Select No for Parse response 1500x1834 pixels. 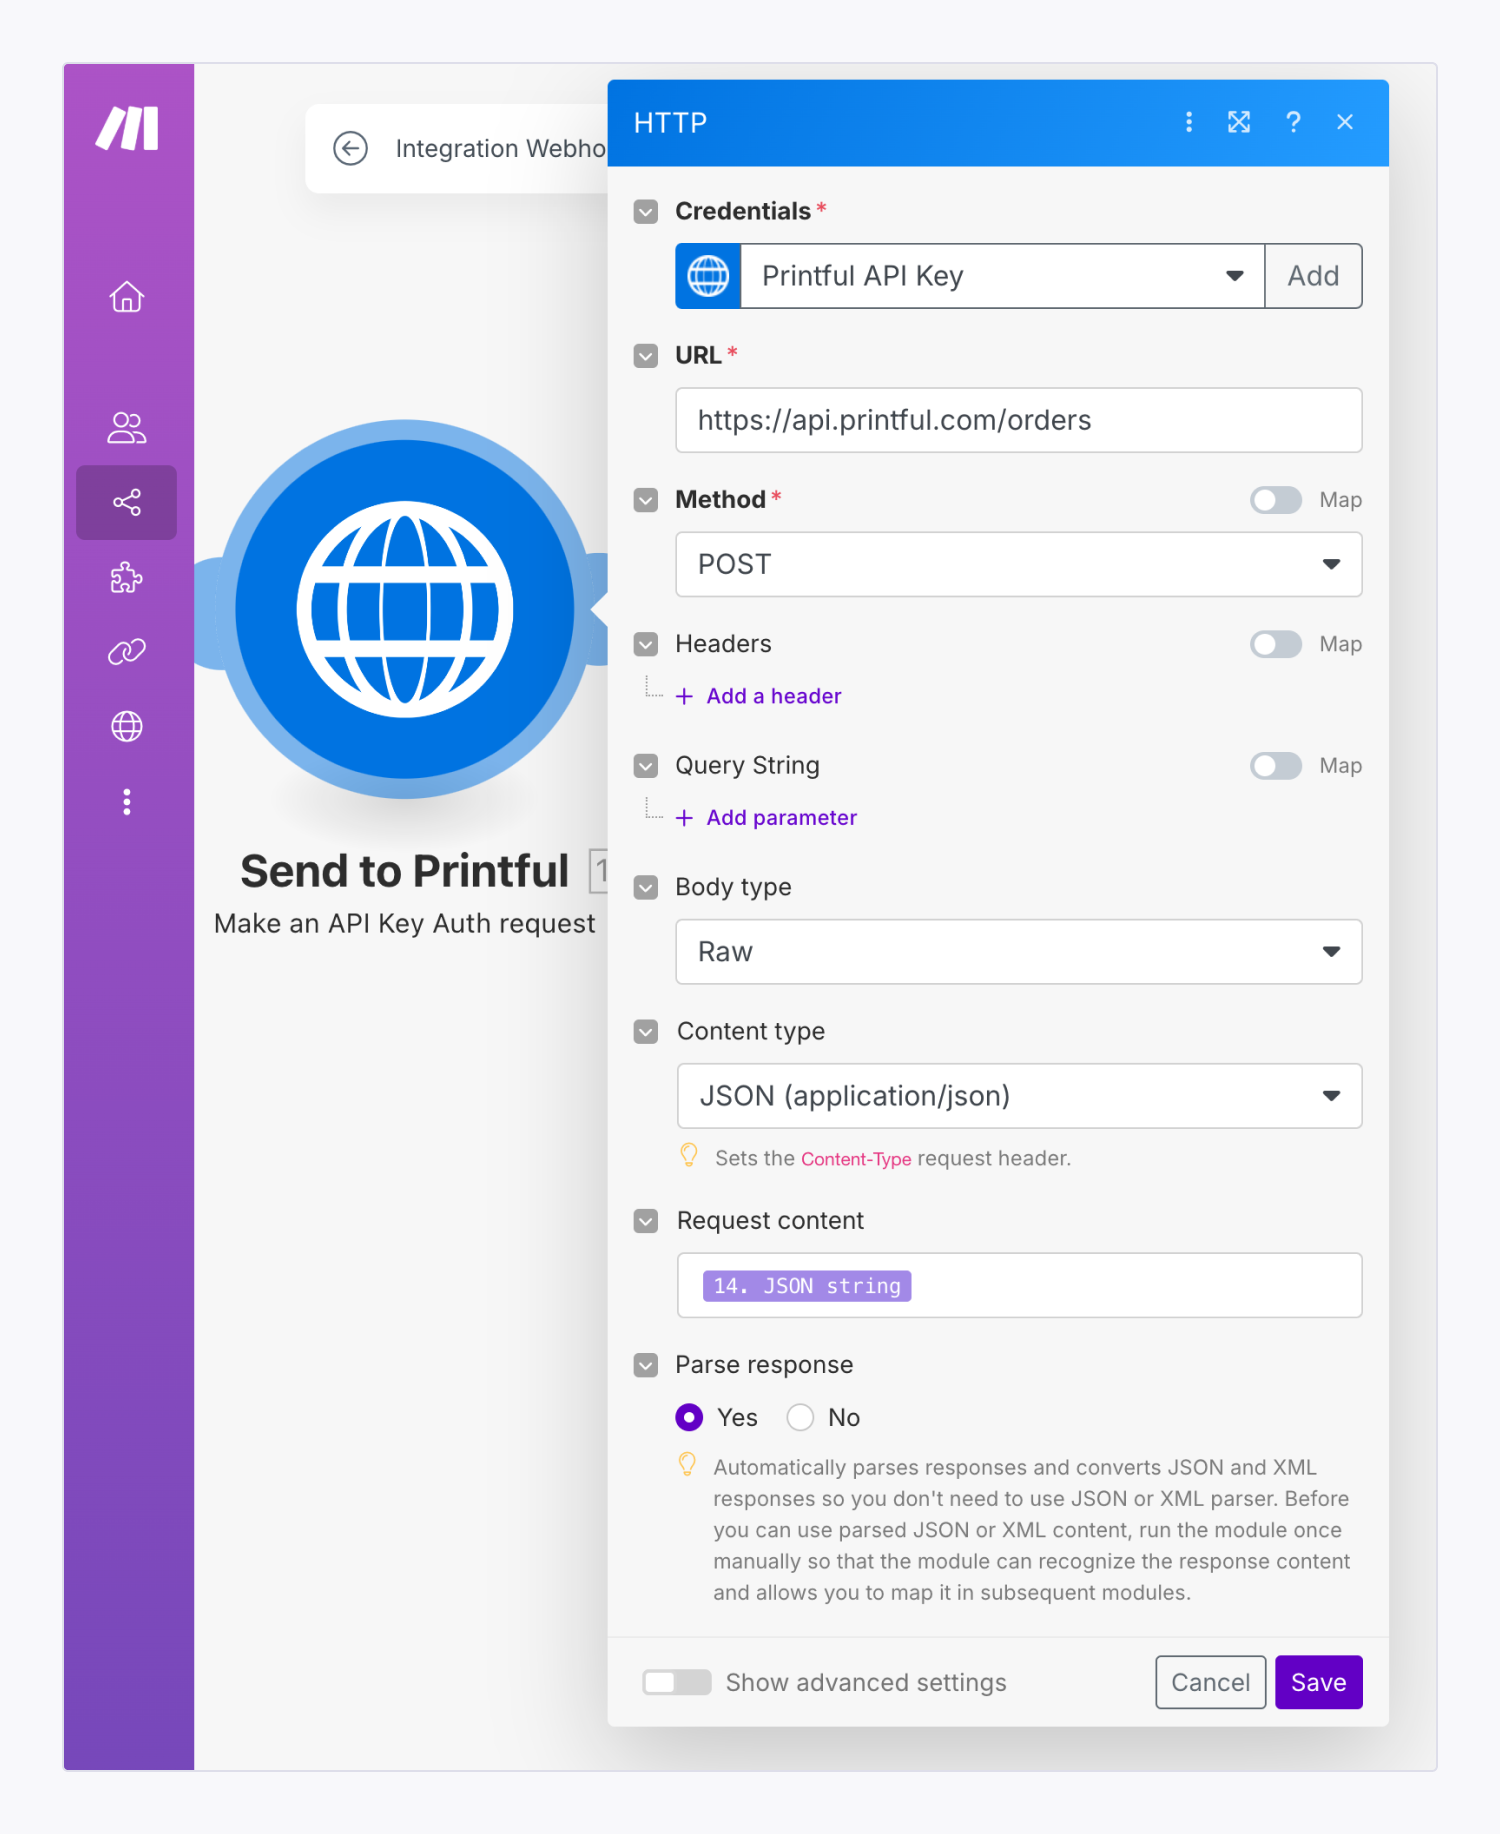800,1417
